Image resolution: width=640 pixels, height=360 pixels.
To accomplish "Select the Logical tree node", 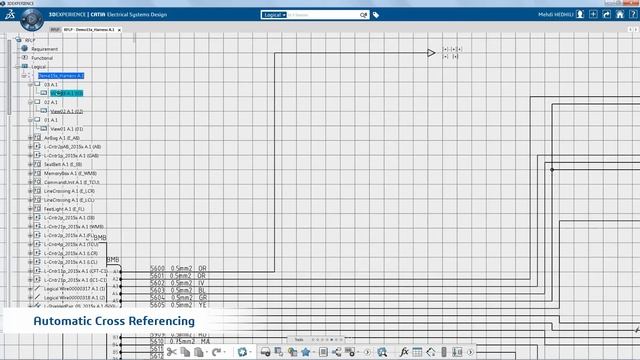I will (39, 67).
